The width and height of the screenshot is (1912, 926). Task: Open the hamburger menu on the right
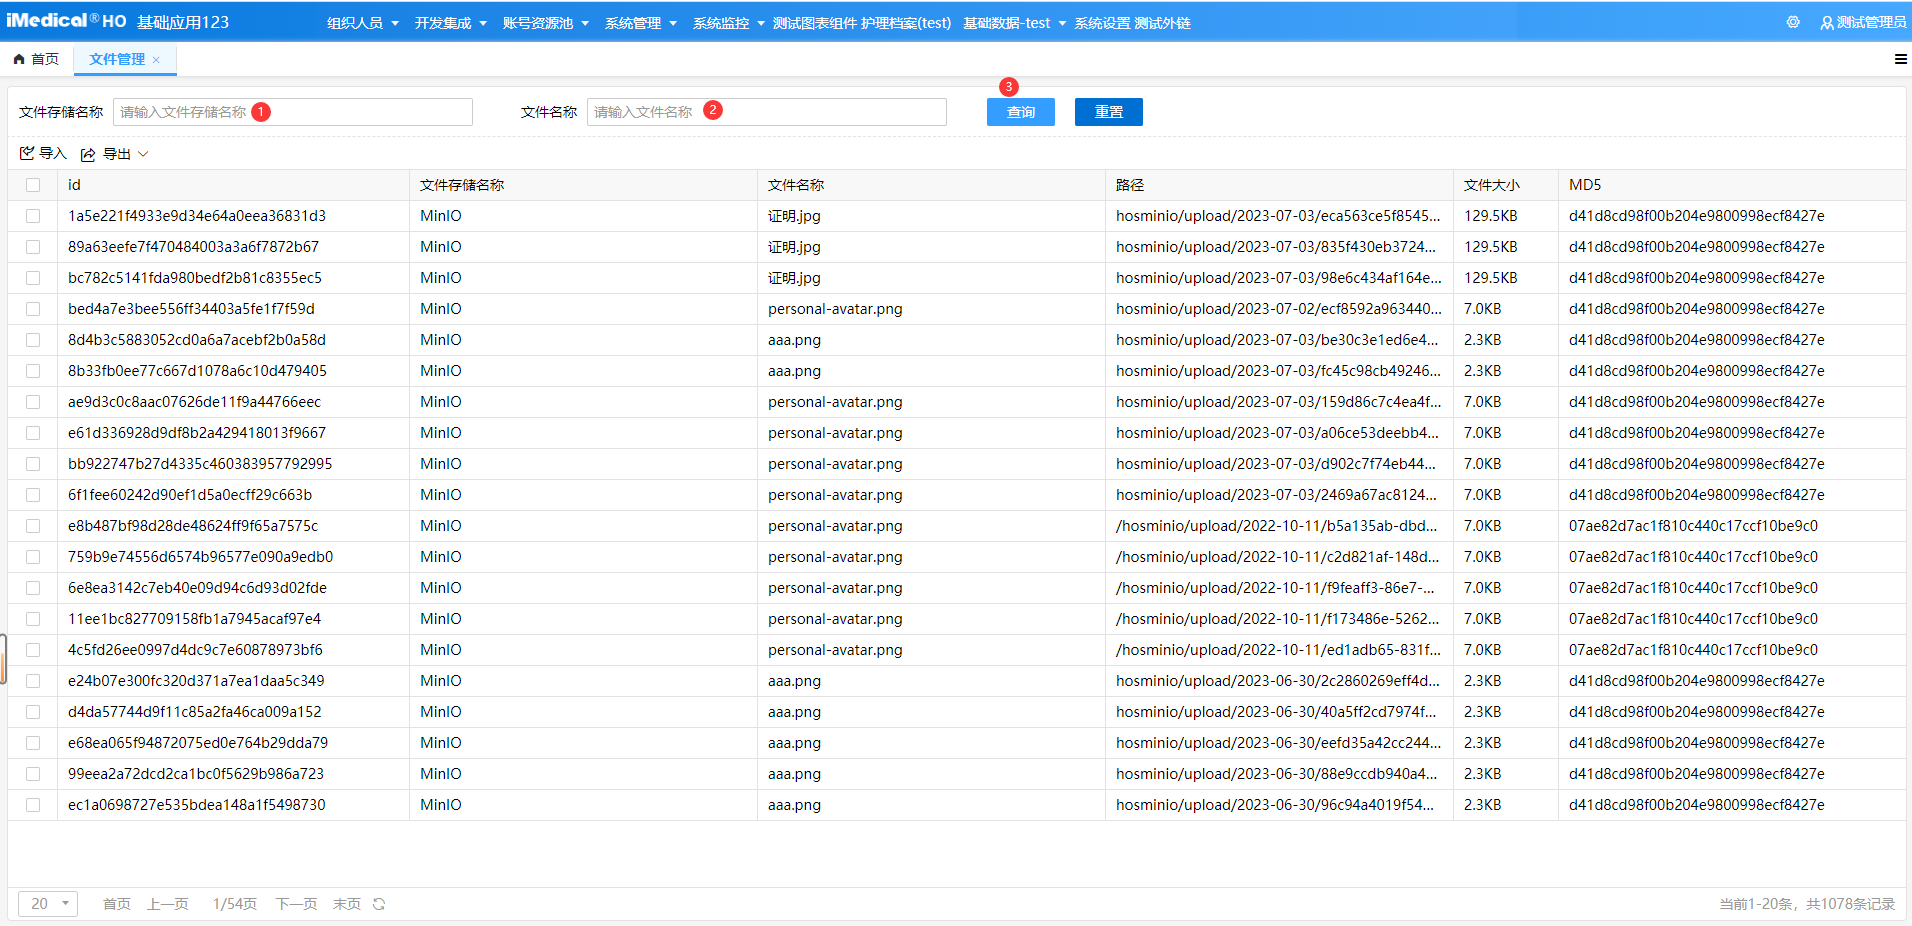pos(1899,59)
